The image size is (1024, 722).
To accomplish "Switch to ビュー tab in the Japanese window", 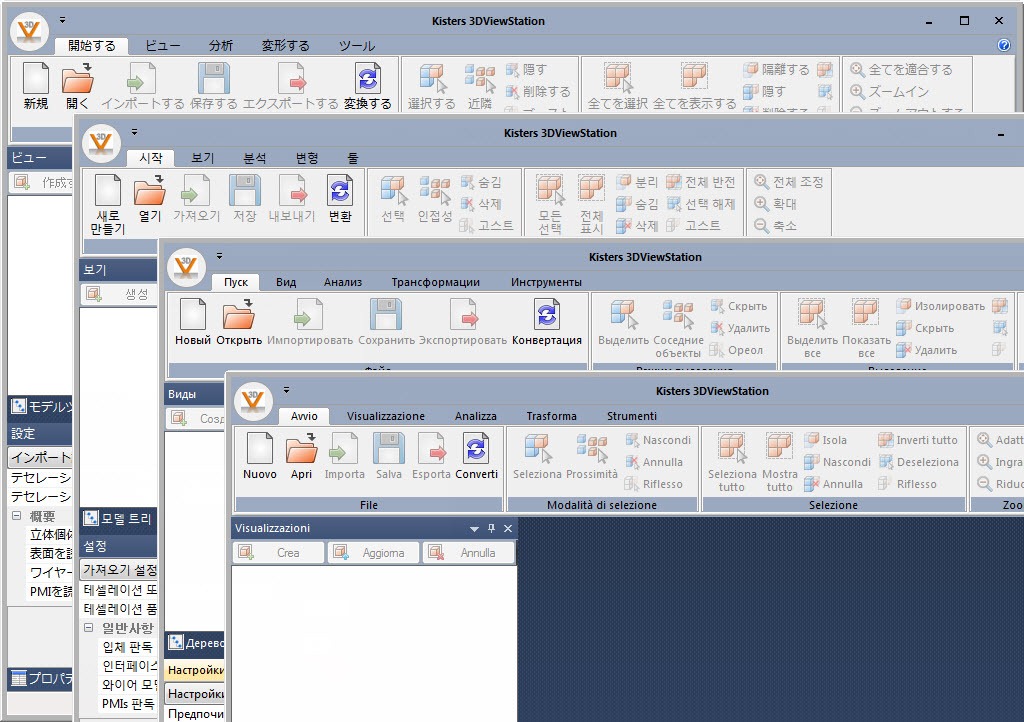I will 163,46.
